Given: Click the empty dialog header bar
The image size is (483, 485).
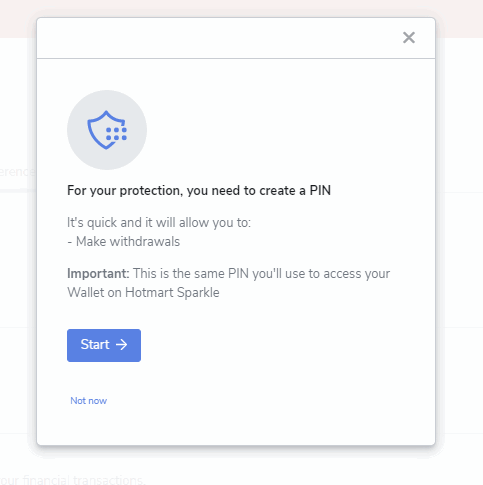Looking at the screenshot, I should tap(217, 38).
